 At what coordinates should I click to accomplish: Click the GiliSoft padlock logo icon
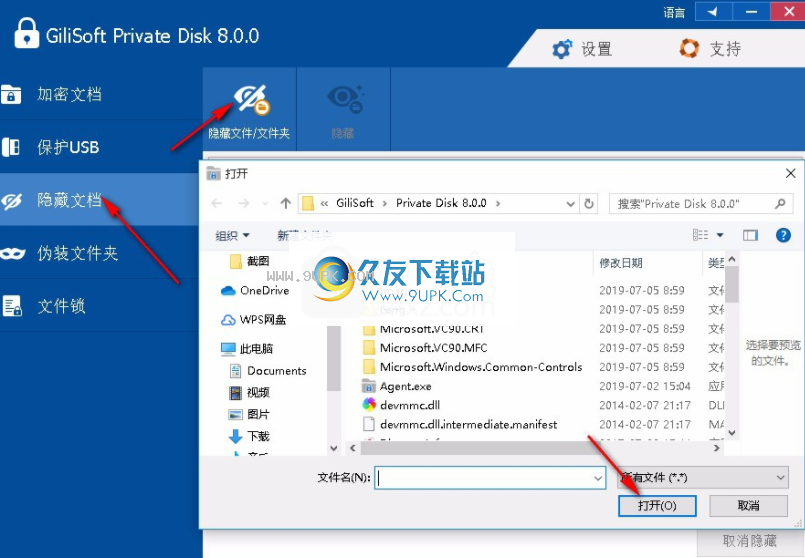tap(27, 34)
